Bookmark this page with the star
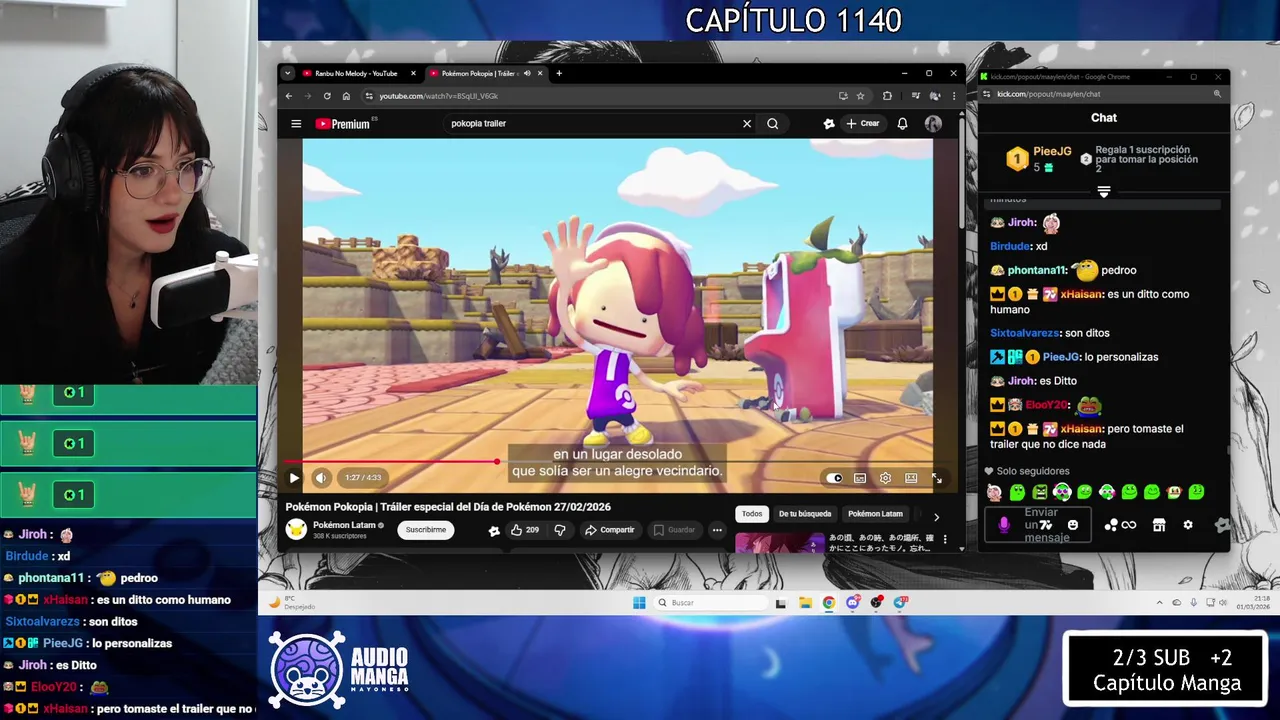The height and width of the screenshot is (720, 1280). point(860,96)
